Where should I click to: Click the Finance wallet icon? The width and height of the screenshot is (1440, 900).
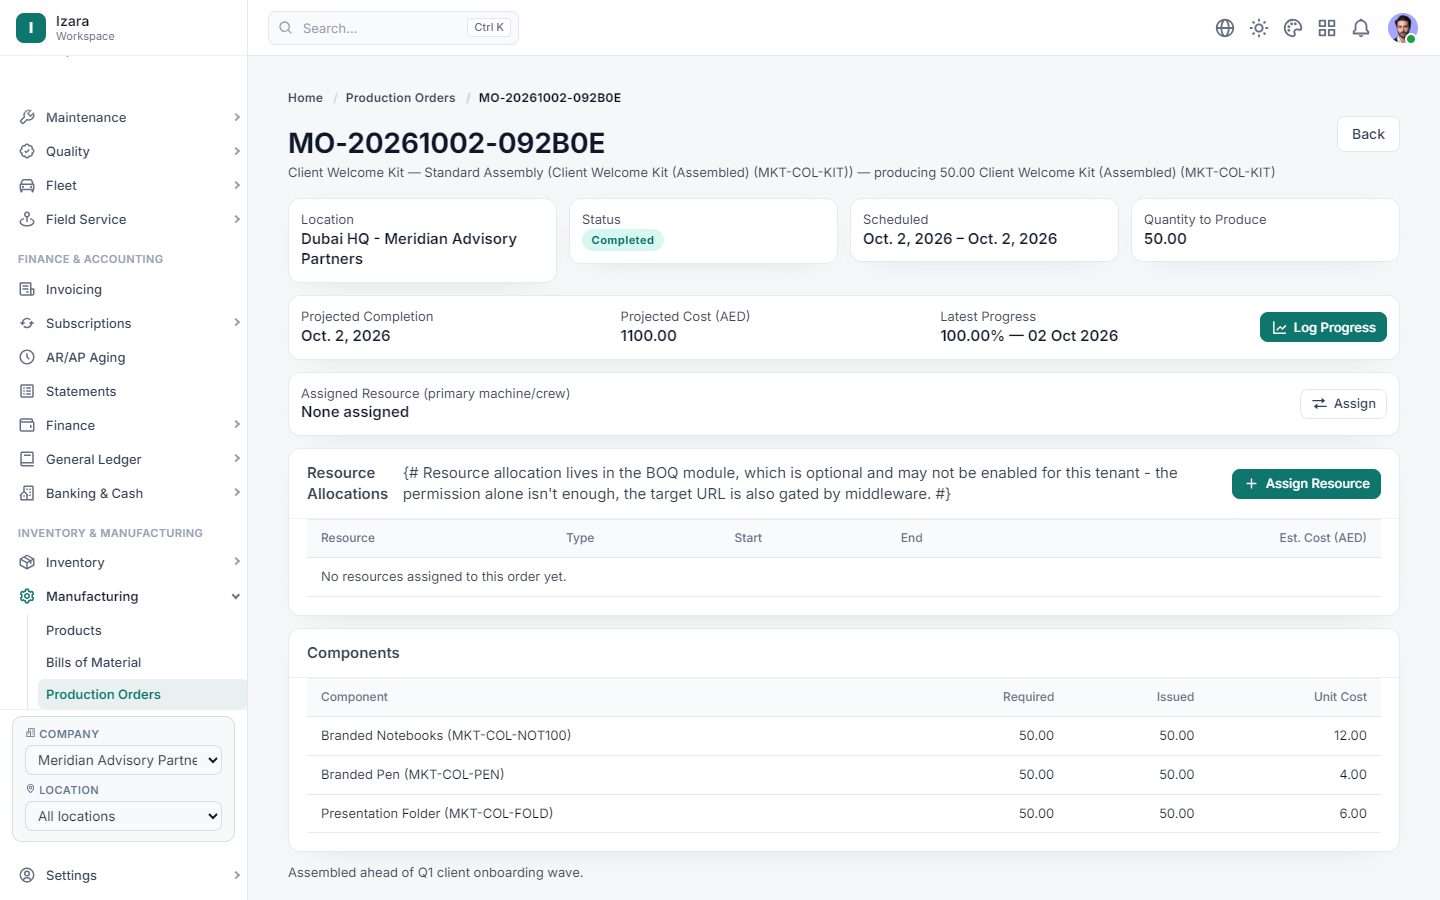click(x=27, y=425)
